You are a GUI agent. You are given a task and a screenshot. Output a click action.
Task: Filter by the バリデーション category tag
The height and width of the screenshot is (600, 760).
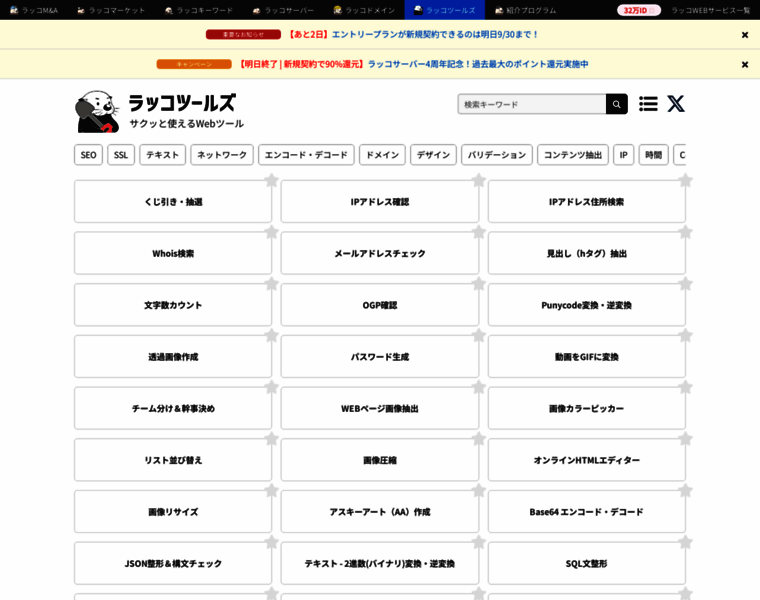[497, 155]
